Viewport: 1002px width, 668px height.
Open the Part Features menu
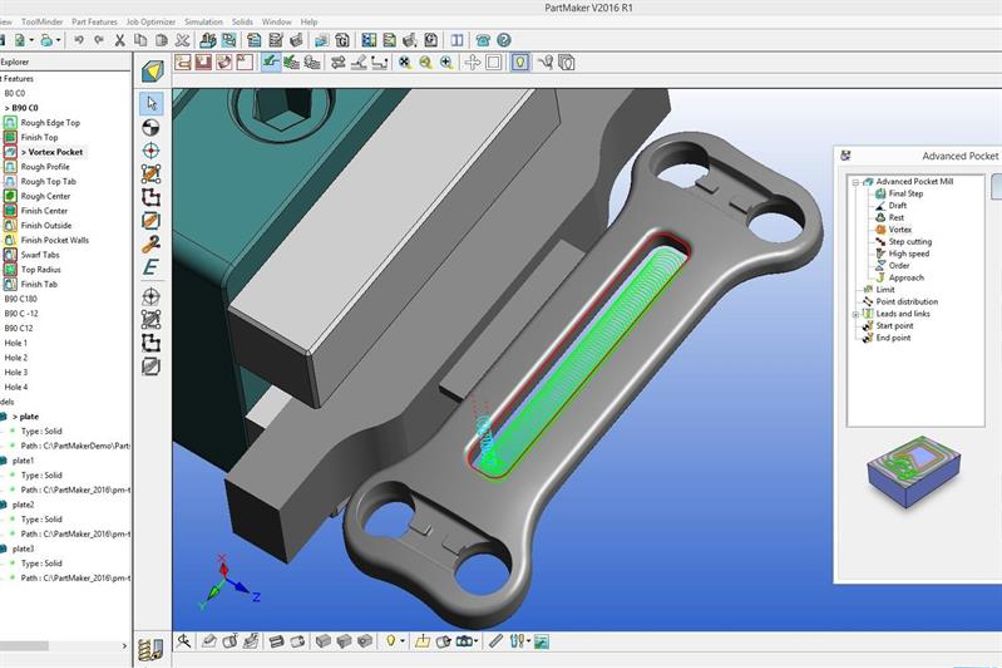95,22
